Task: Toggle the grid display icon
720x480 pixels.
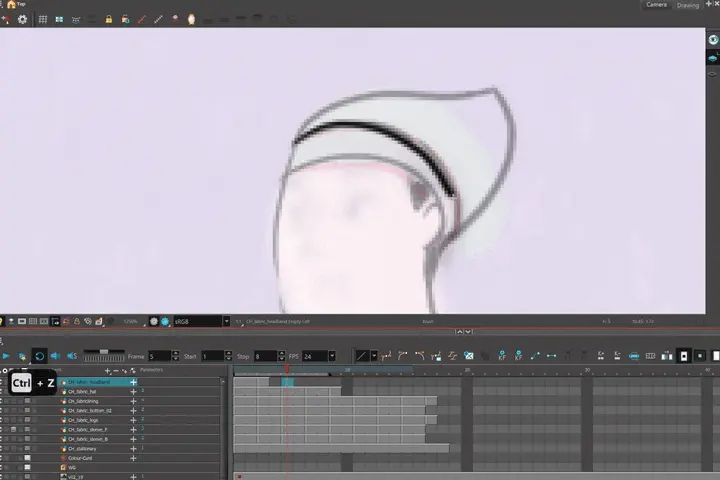Action: point(43,19)
